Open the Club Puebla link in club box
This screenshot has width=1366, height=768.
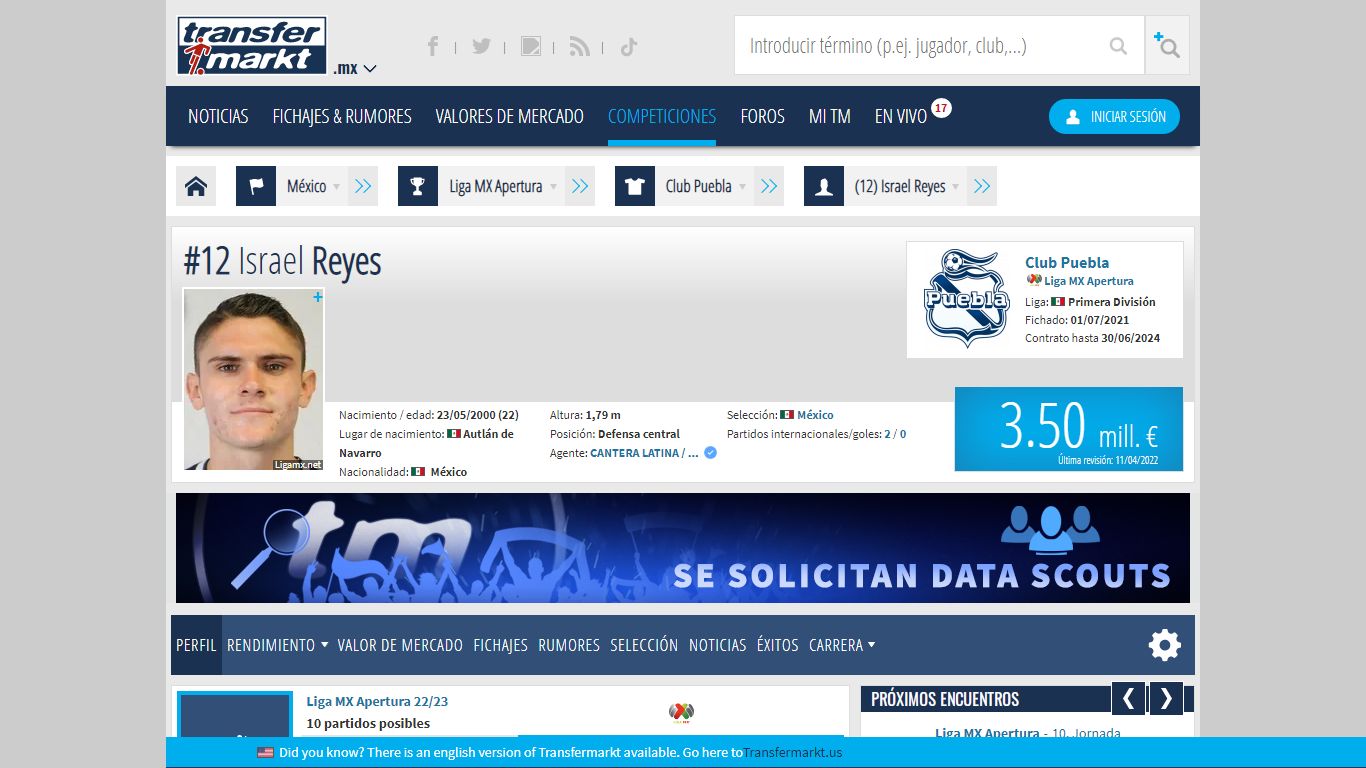(1067, 262)
